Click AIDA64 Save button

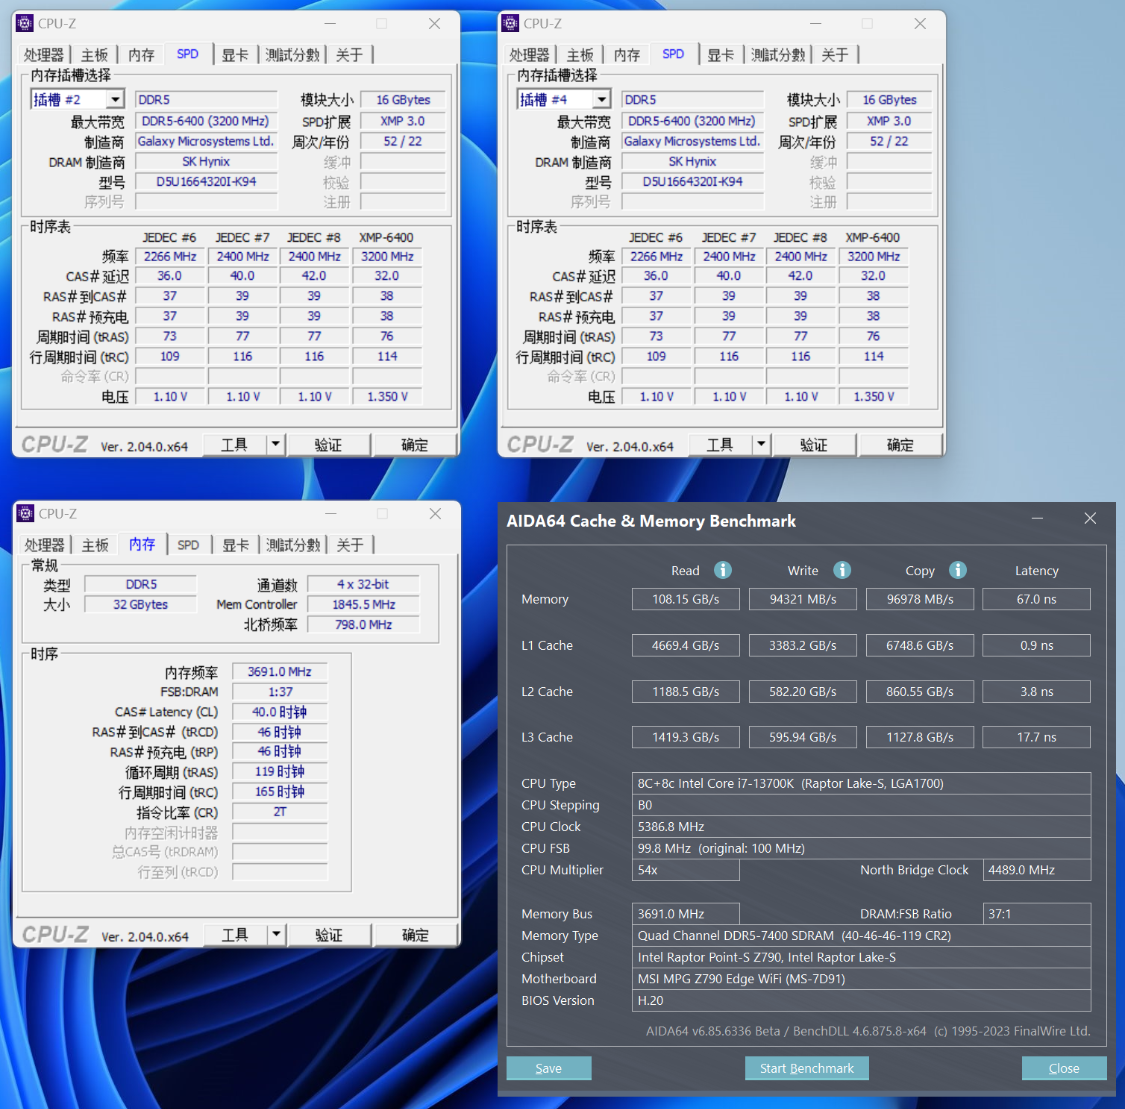pyautogui.click(x=549, y=1068)
